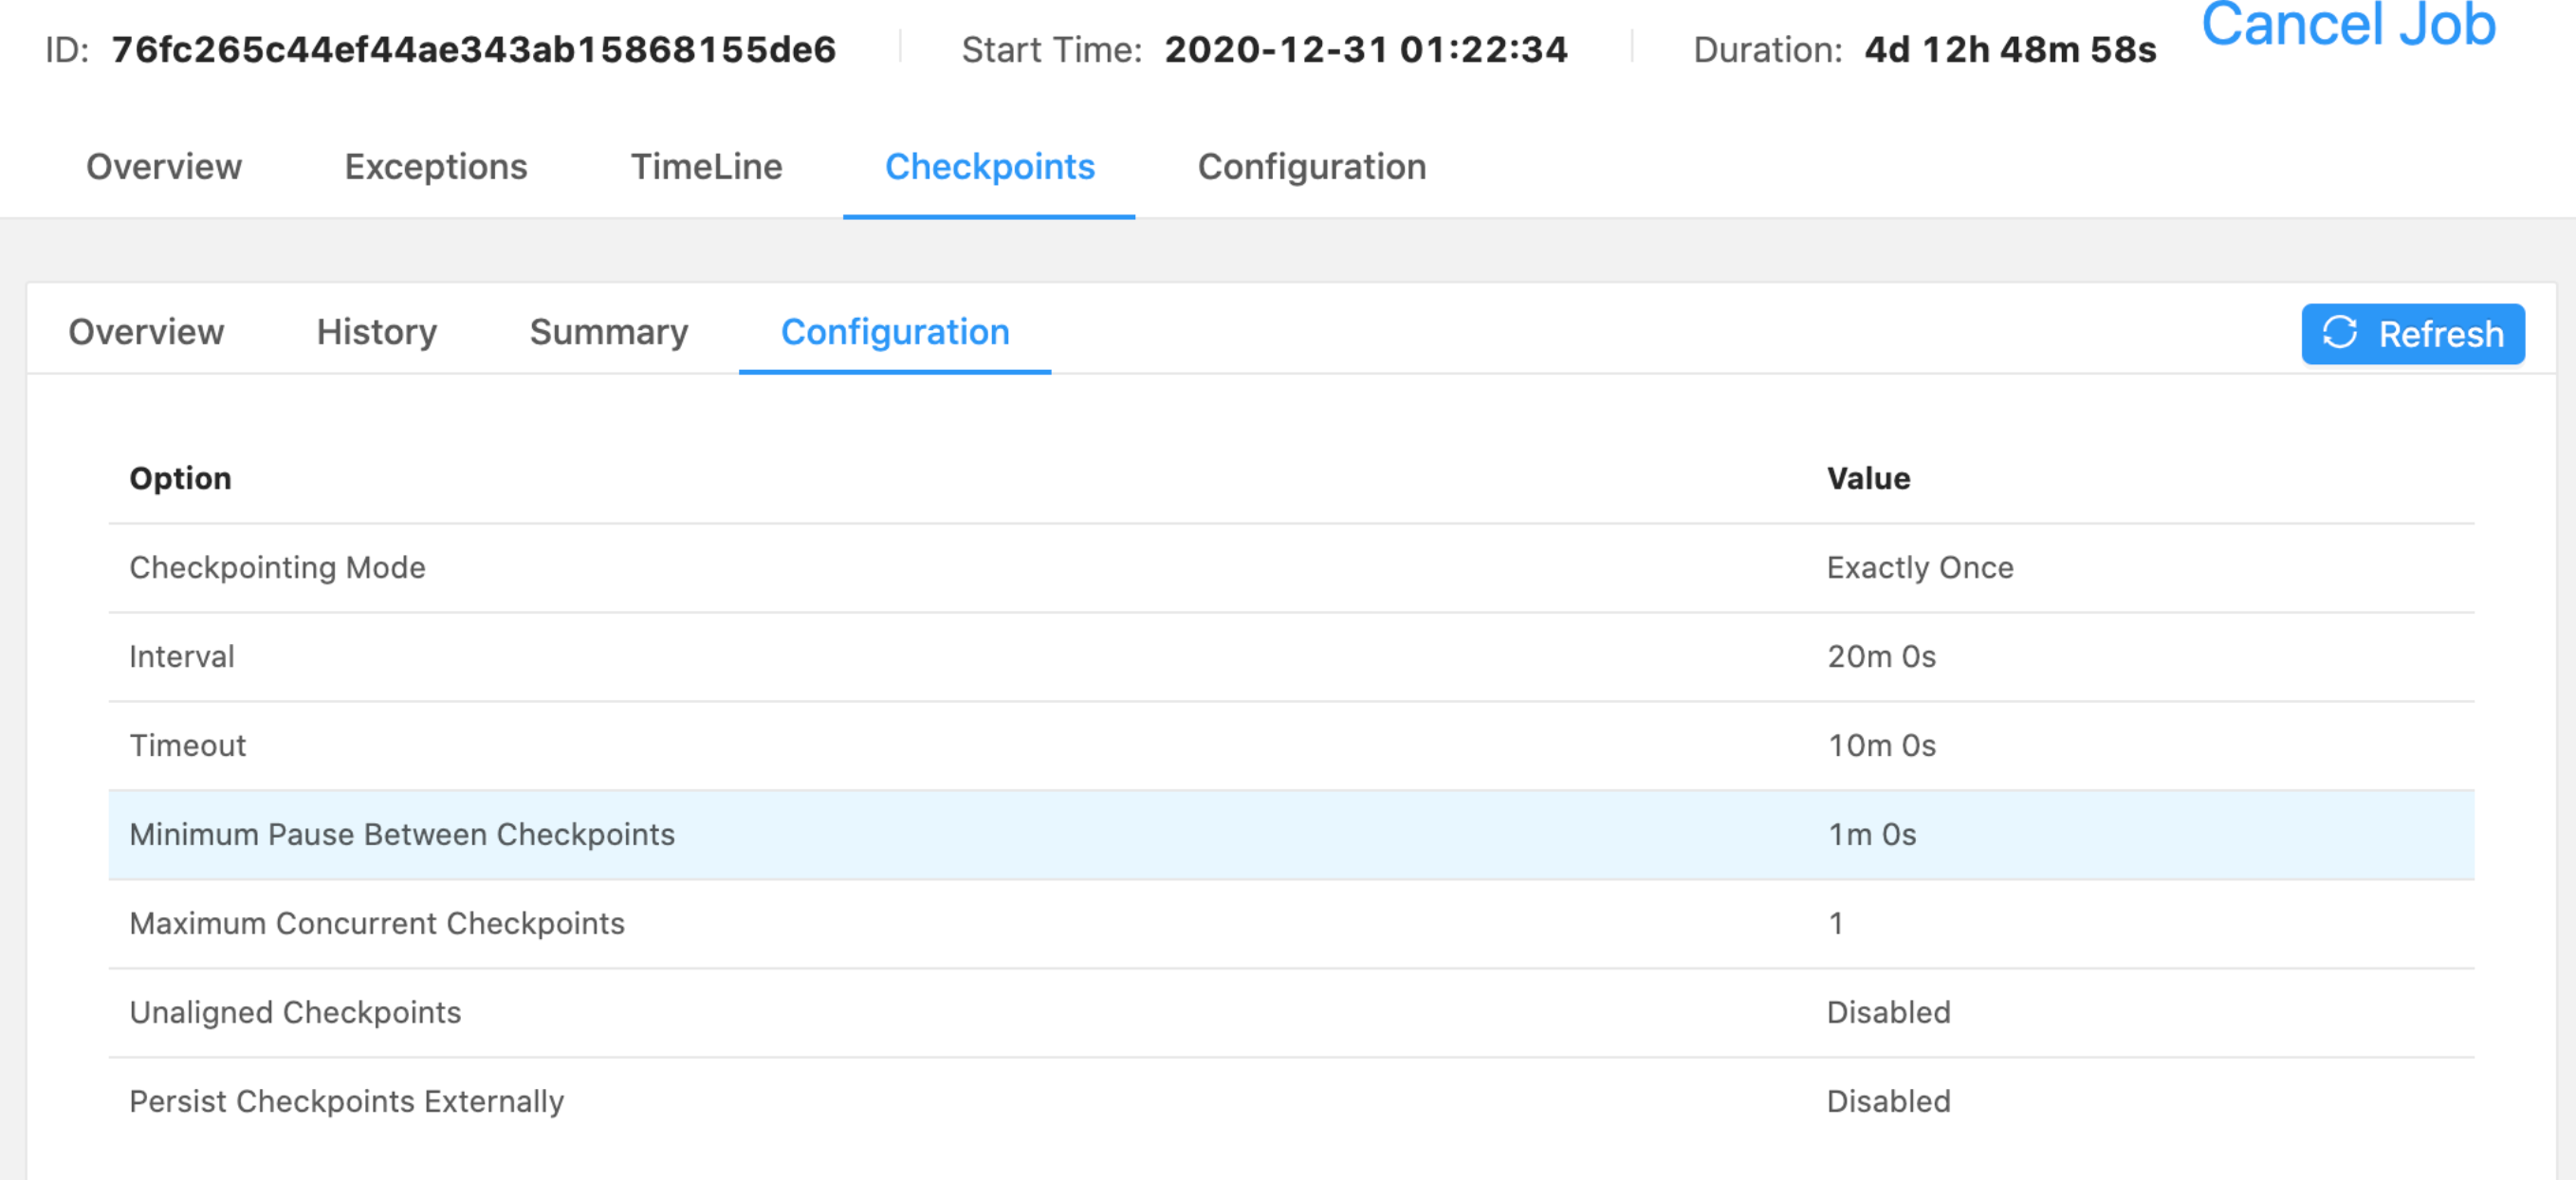The width and height of the screenshot is (2576, 1180).
Task: Open the job-level Overview tab beside Exceptions
Action: coord(164,166)
